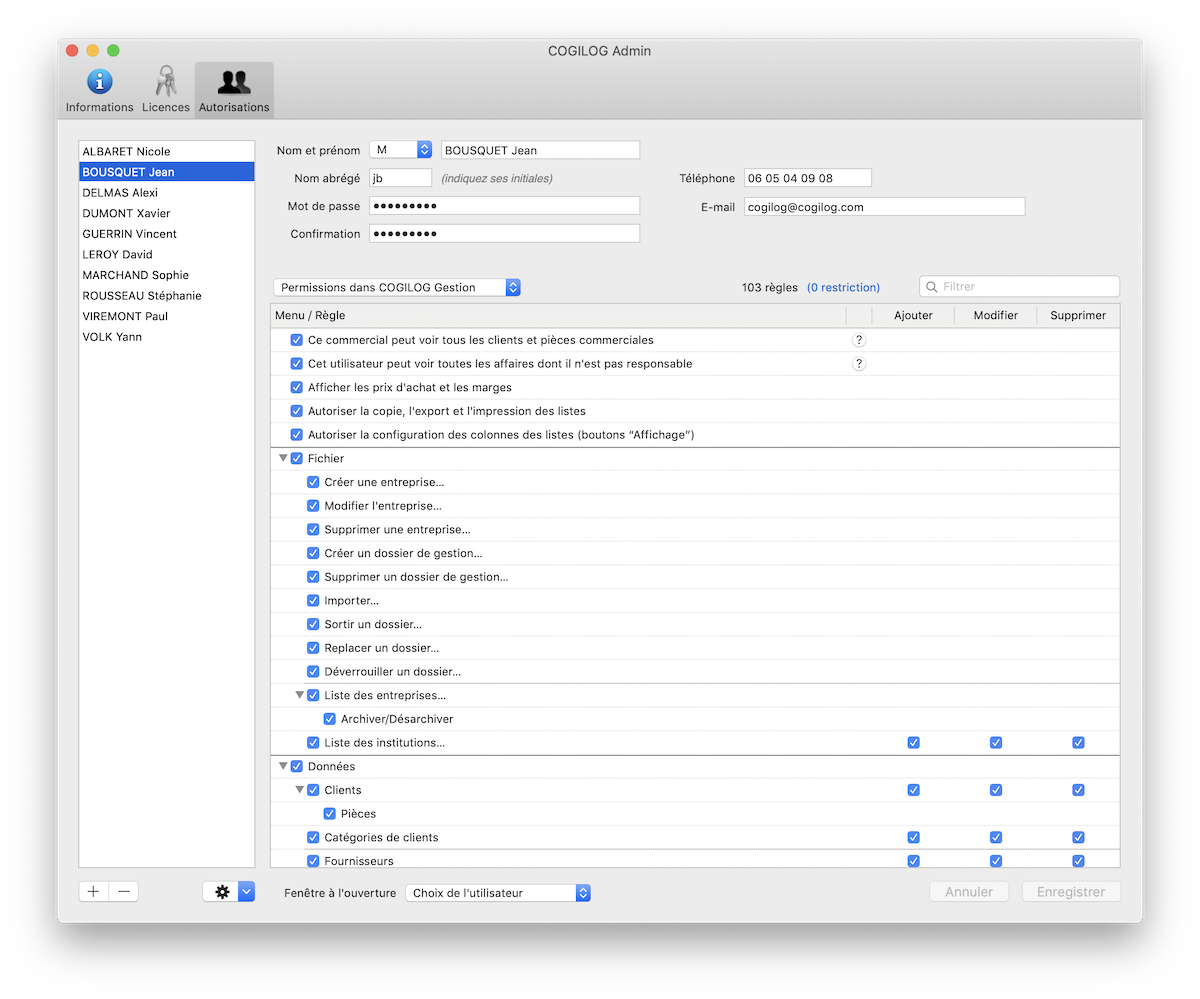Toggle Modifier checkbox for Liste des institutions

pyautogui.click(x=996, y=743)
